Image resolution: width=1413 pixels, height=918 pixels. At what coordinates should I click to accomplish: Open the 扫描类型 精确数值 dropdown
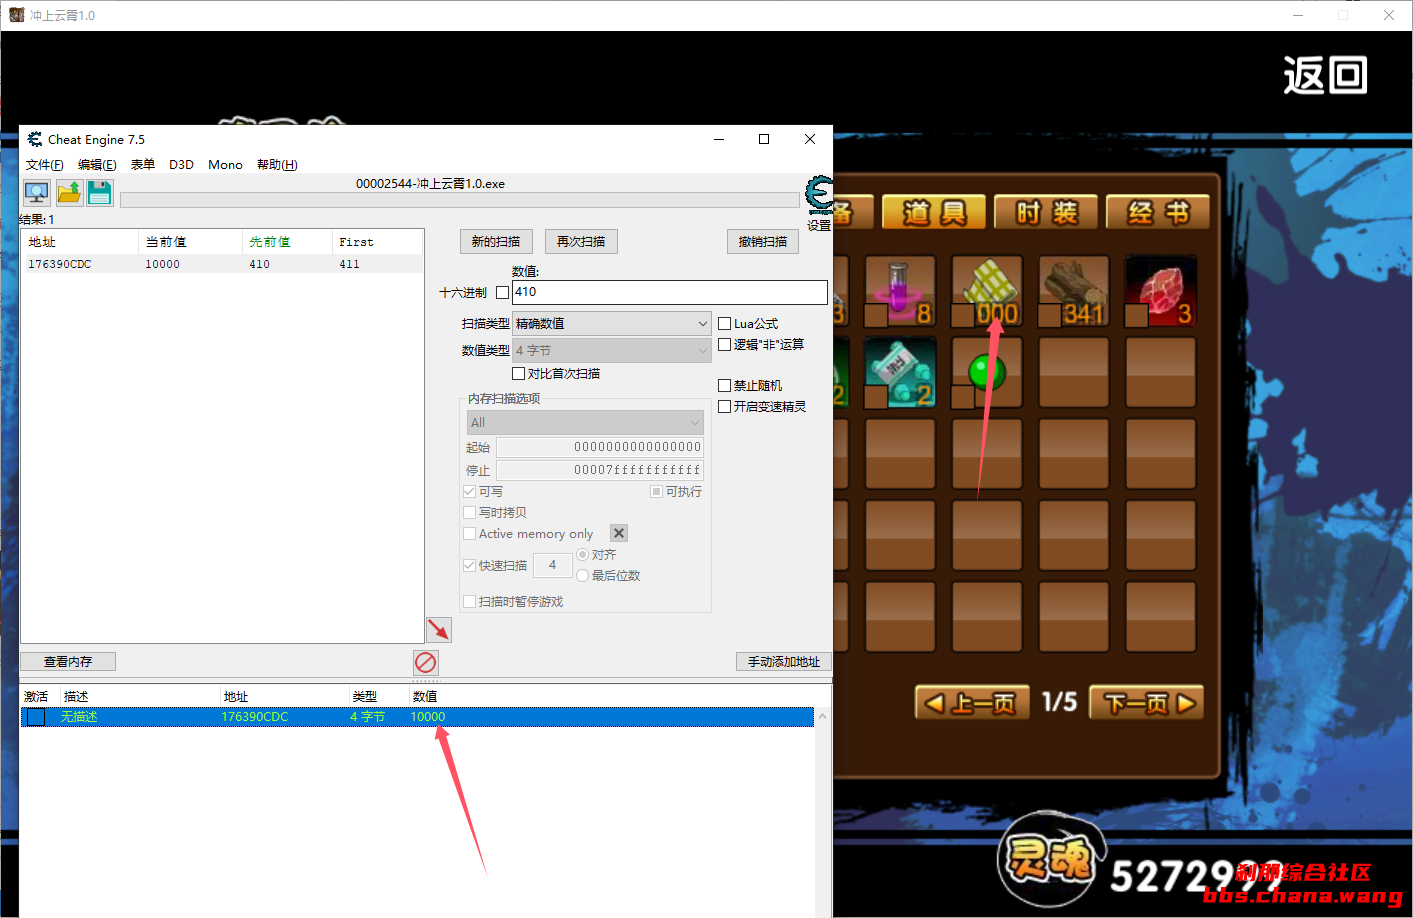tap(611, 324)
